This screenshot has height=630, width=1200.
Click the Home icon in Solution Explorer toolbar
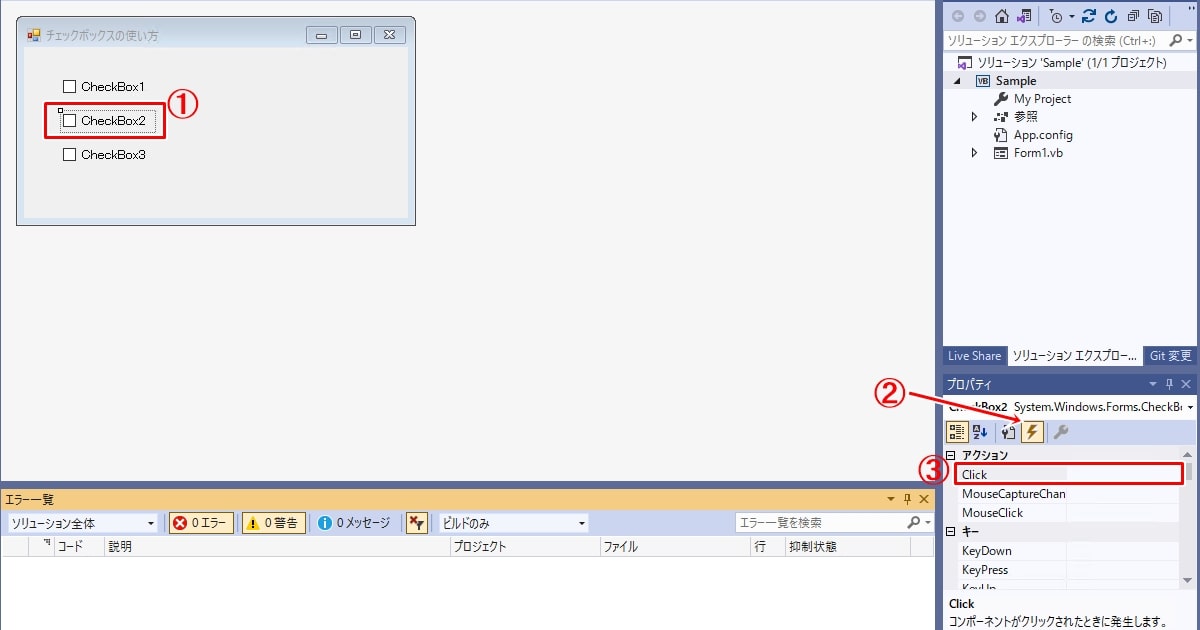(1002, 16)
